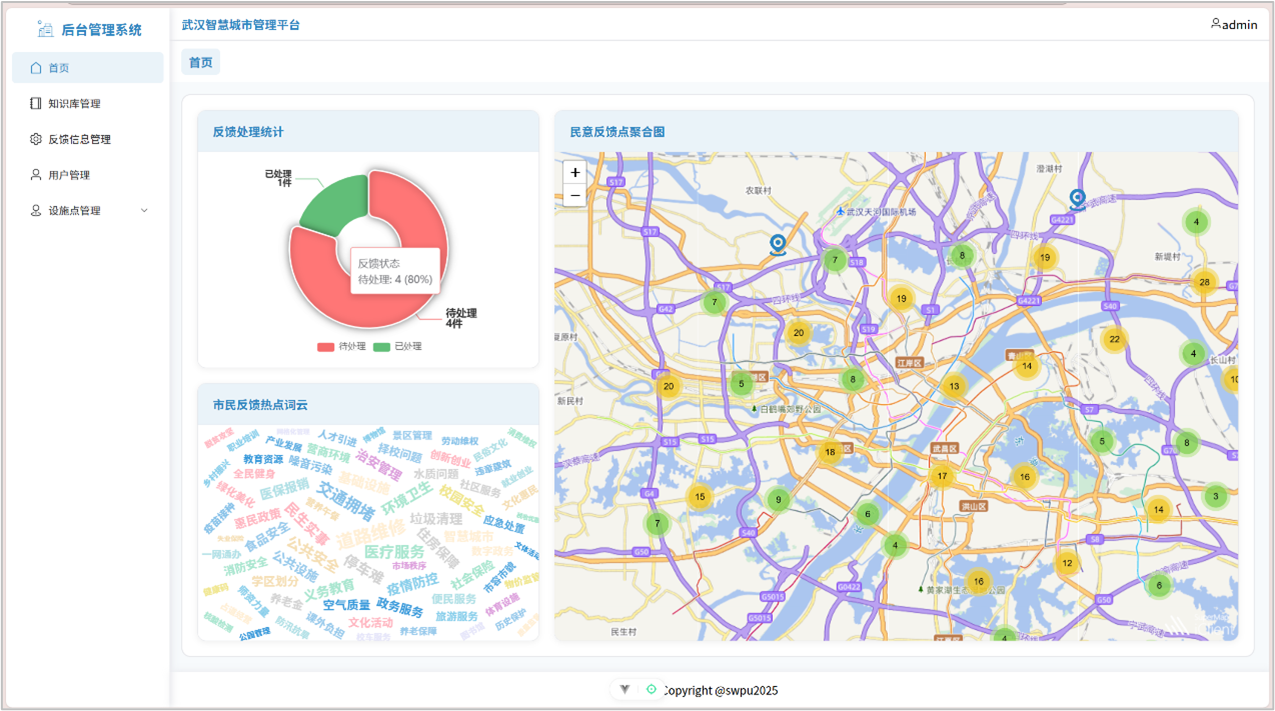Viewport: 1275px width, 711px height.
Task: Click the 反馈信息管理 gear icon
Action: pos(36,139)
